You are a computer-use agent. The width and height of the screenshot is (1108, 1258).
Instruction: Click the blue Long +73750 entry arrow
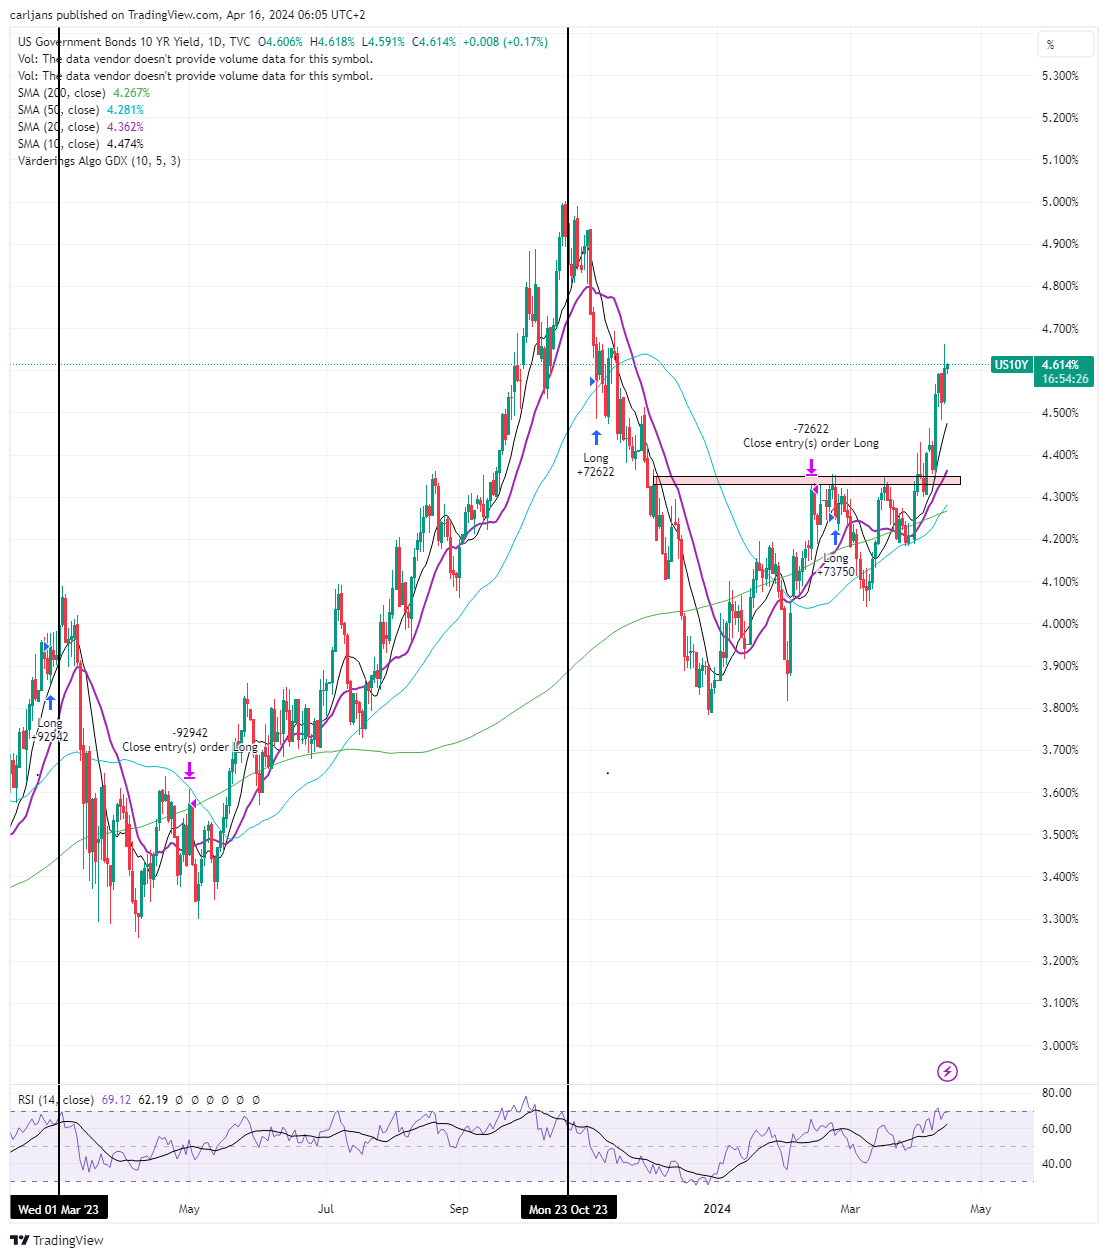[835, 537]
